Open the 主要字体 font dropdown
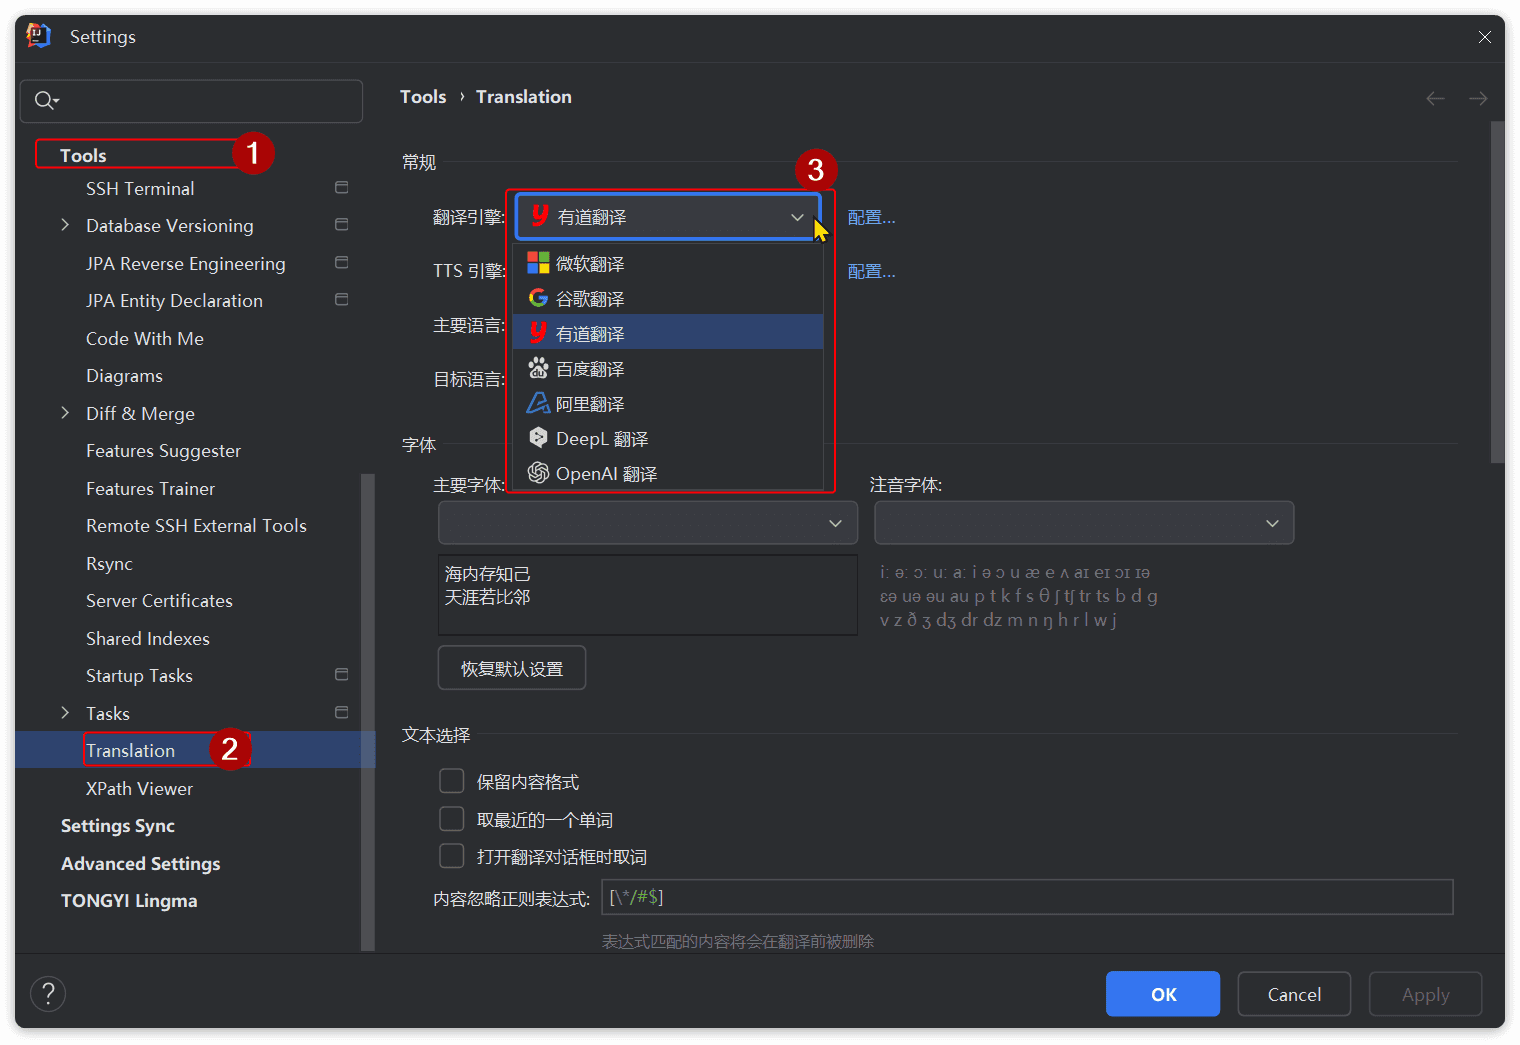Image resolution: width=1520 pixels, height=1045 pixels. tap(648, 523)
